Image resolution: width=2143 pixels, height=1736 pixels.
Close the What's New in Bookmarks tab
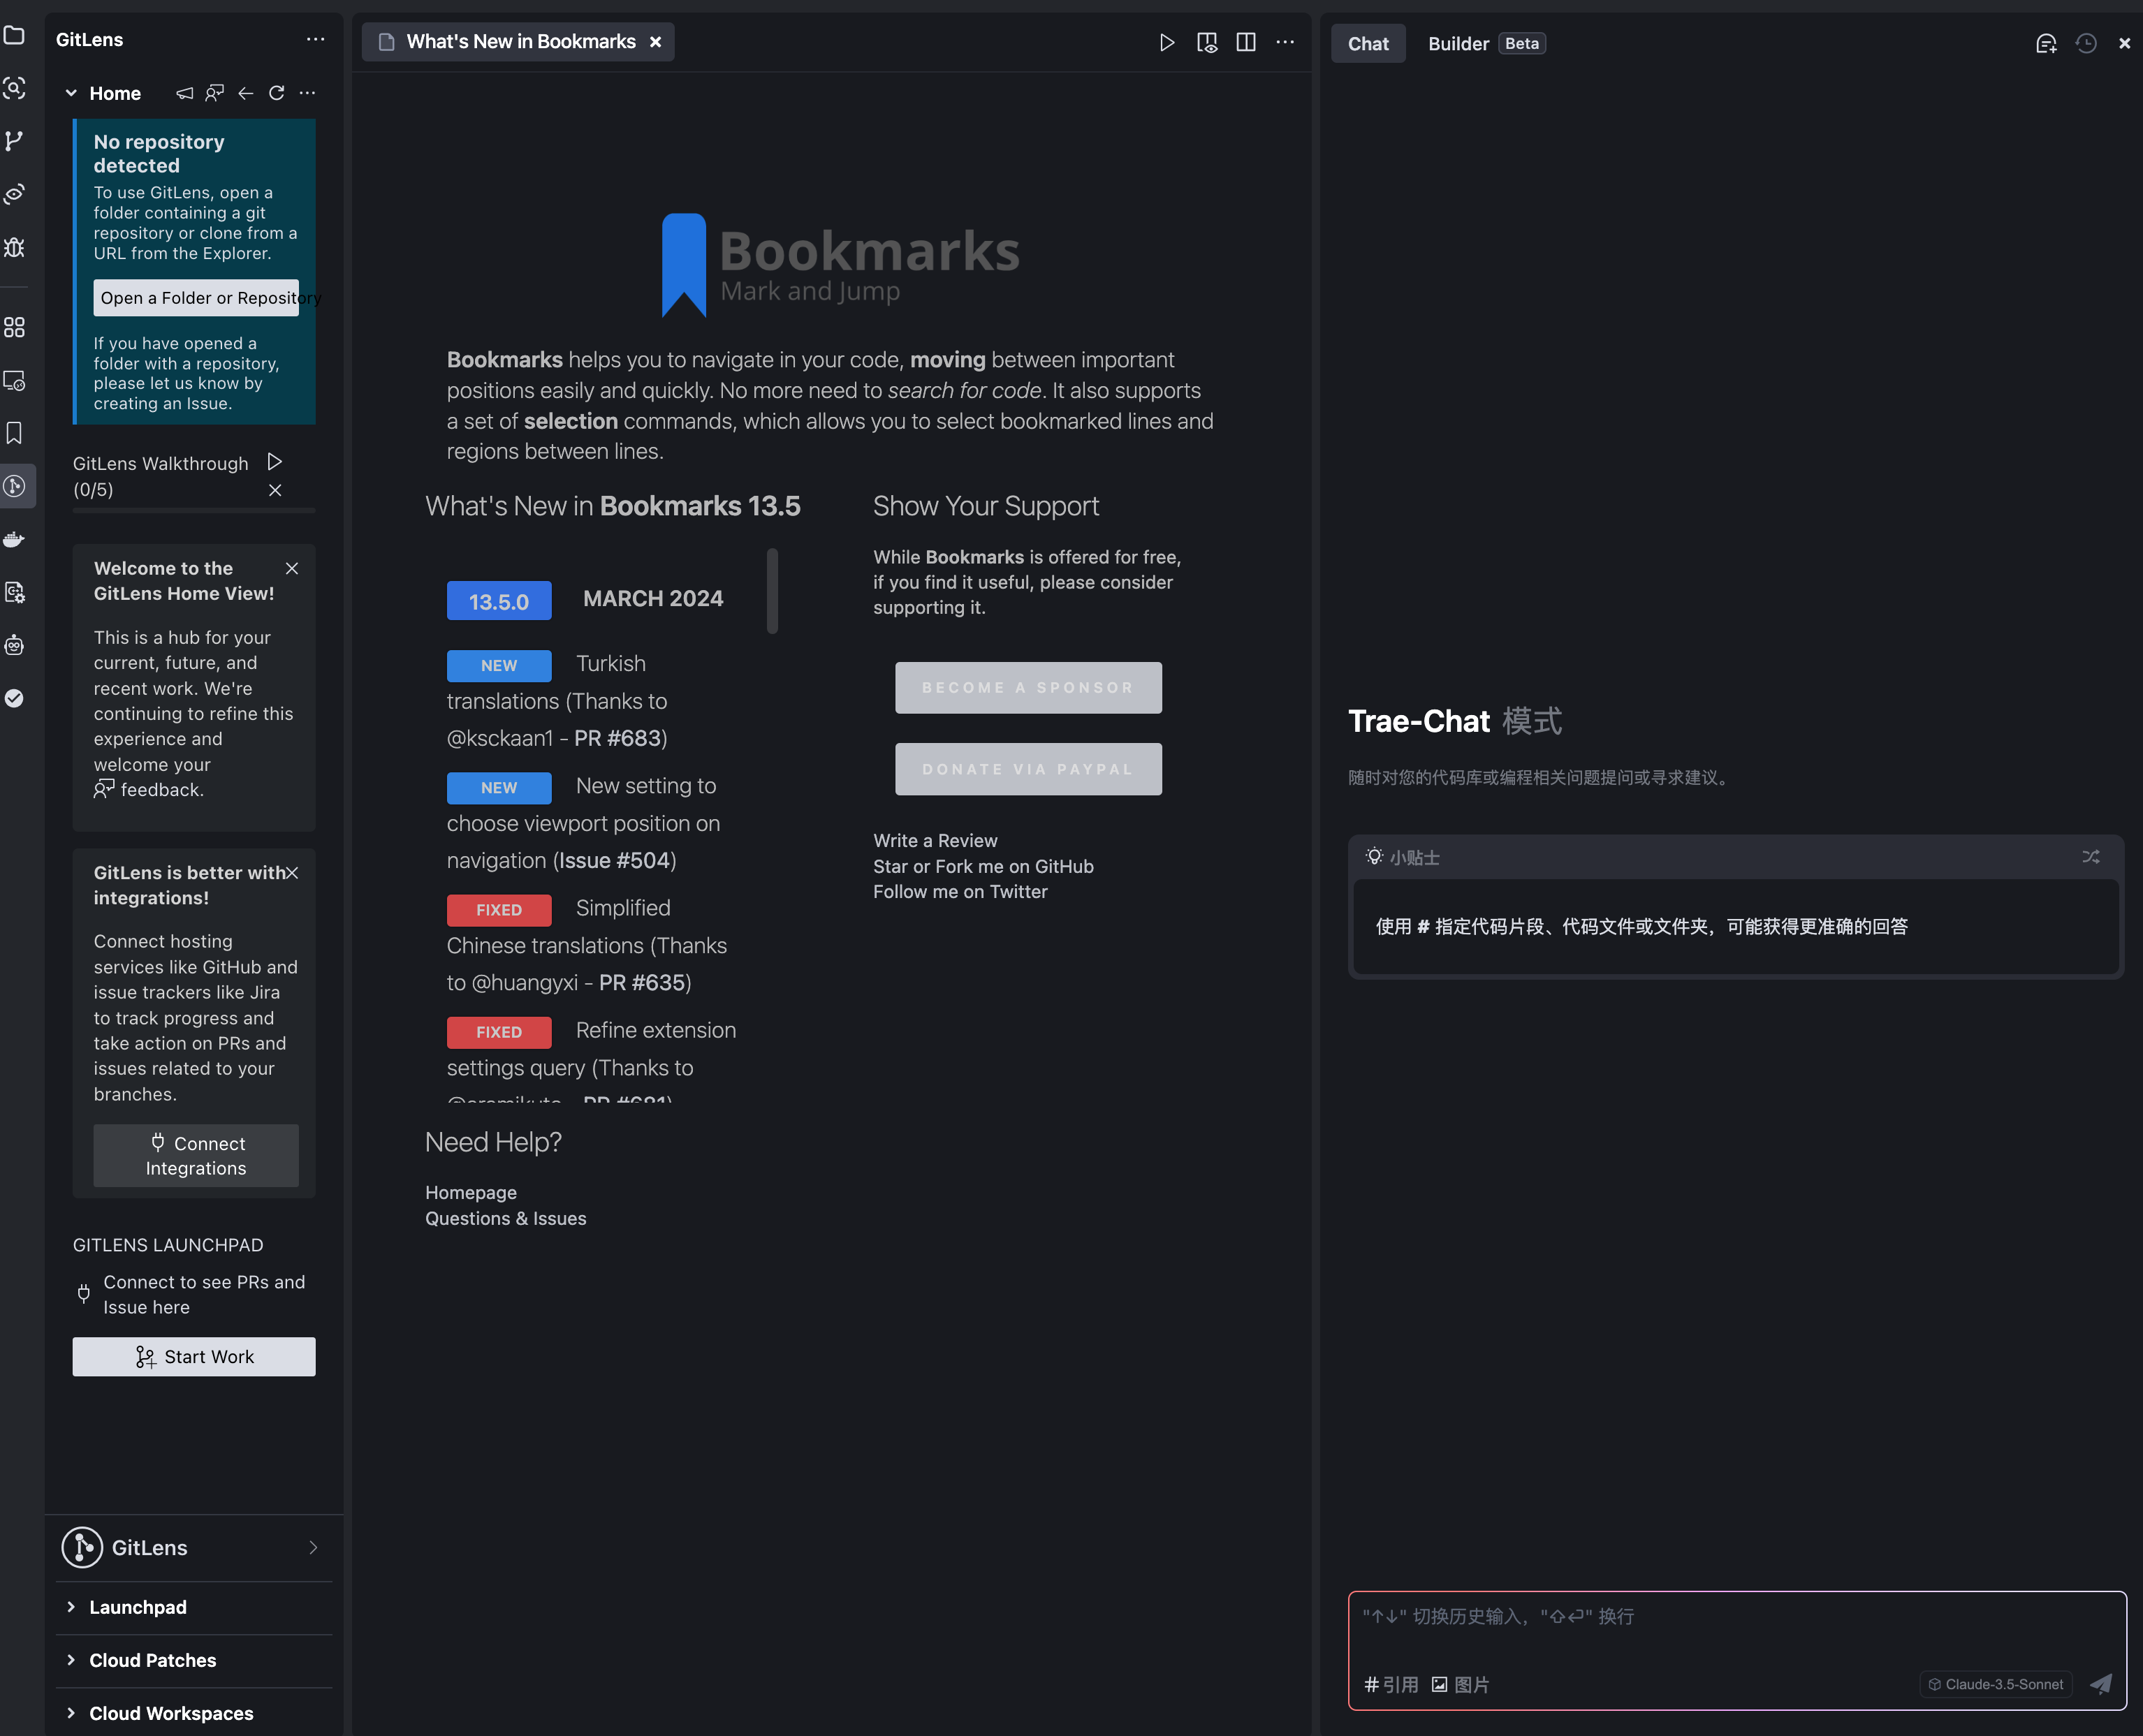point(656,42)
